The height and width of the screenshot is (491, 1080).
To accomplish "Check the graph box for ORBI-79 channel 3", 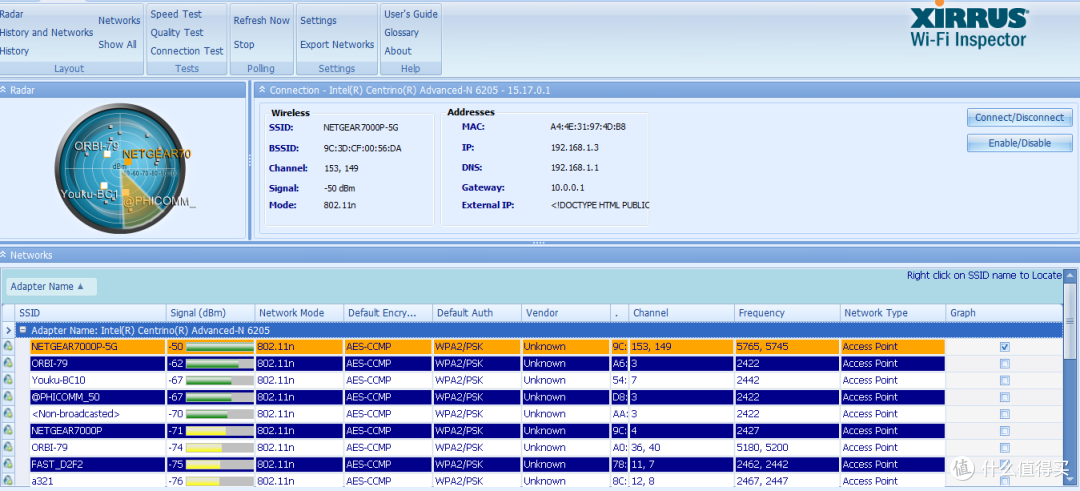I will [x=1005, y=364].
